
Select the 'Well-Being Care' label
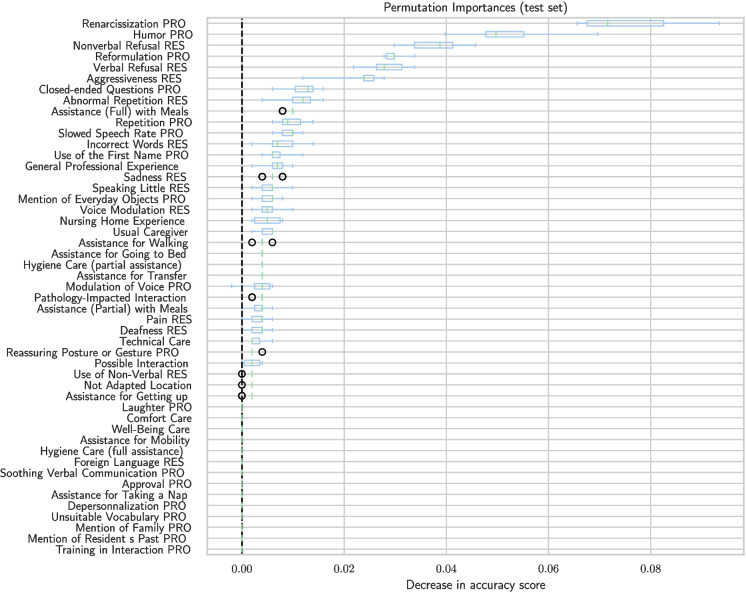pyautogui.click(x=150, y=429)
